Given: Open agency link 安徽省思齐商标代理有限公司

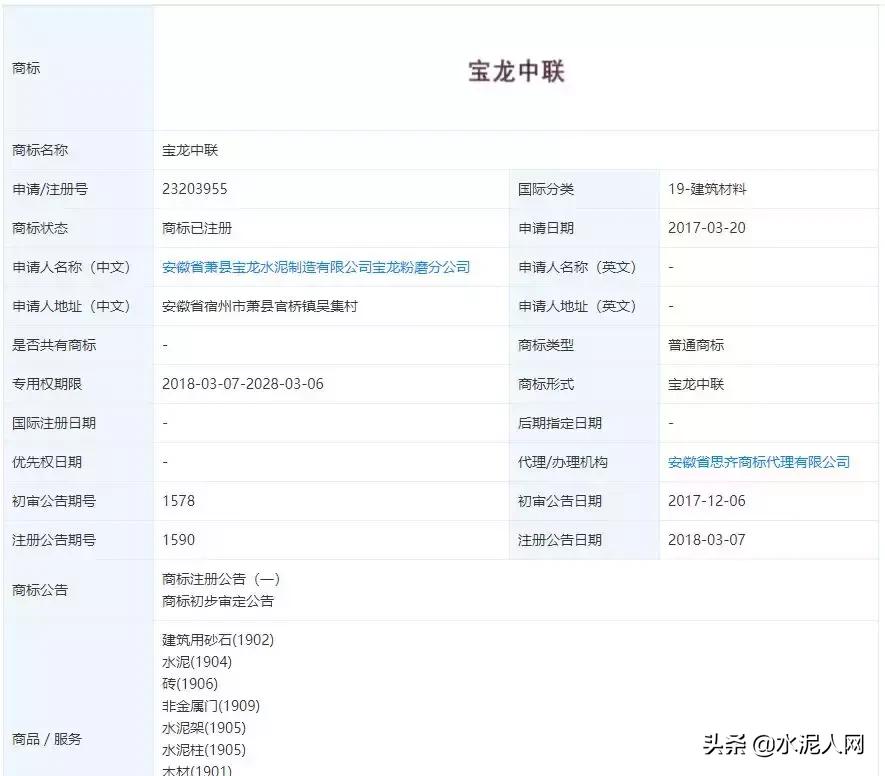Looking at the screenshot, I should click(x=759, y=462).
